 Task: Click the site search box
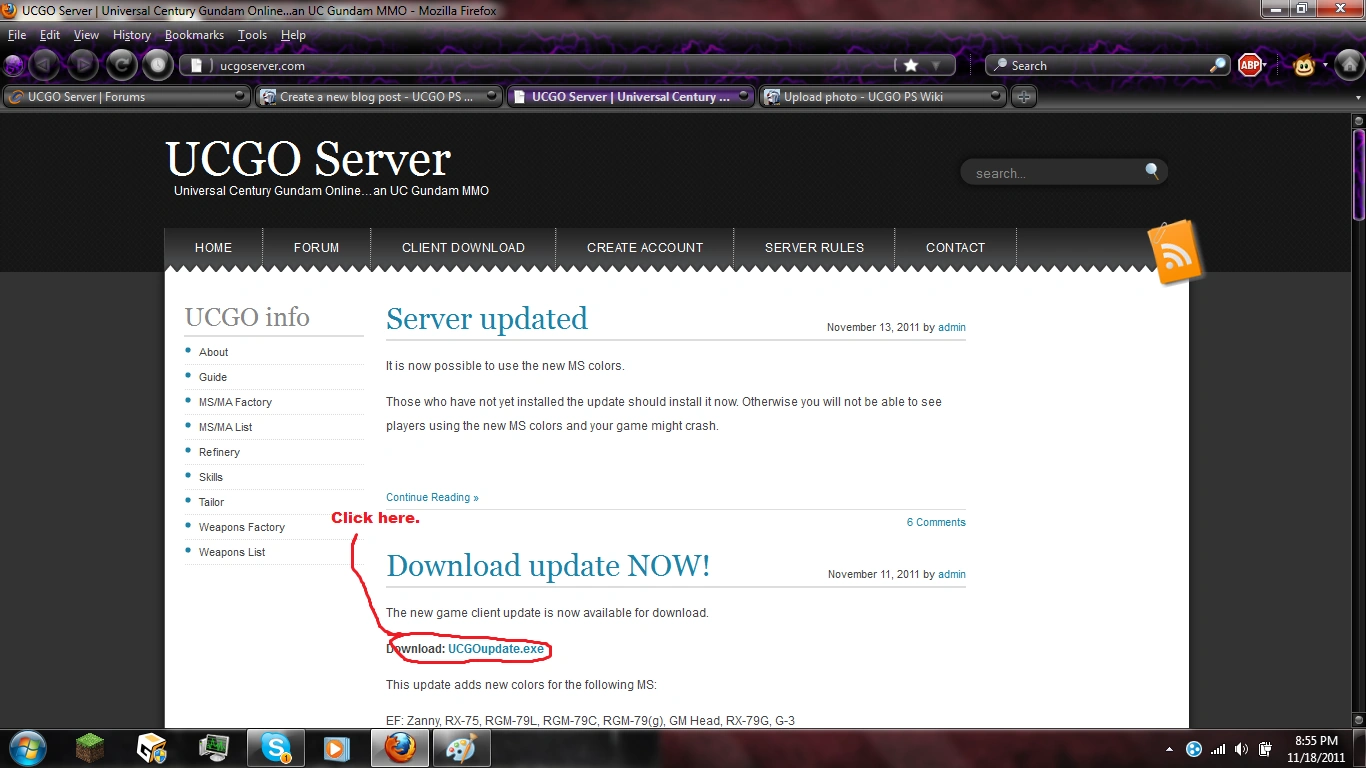(1064, 172)
